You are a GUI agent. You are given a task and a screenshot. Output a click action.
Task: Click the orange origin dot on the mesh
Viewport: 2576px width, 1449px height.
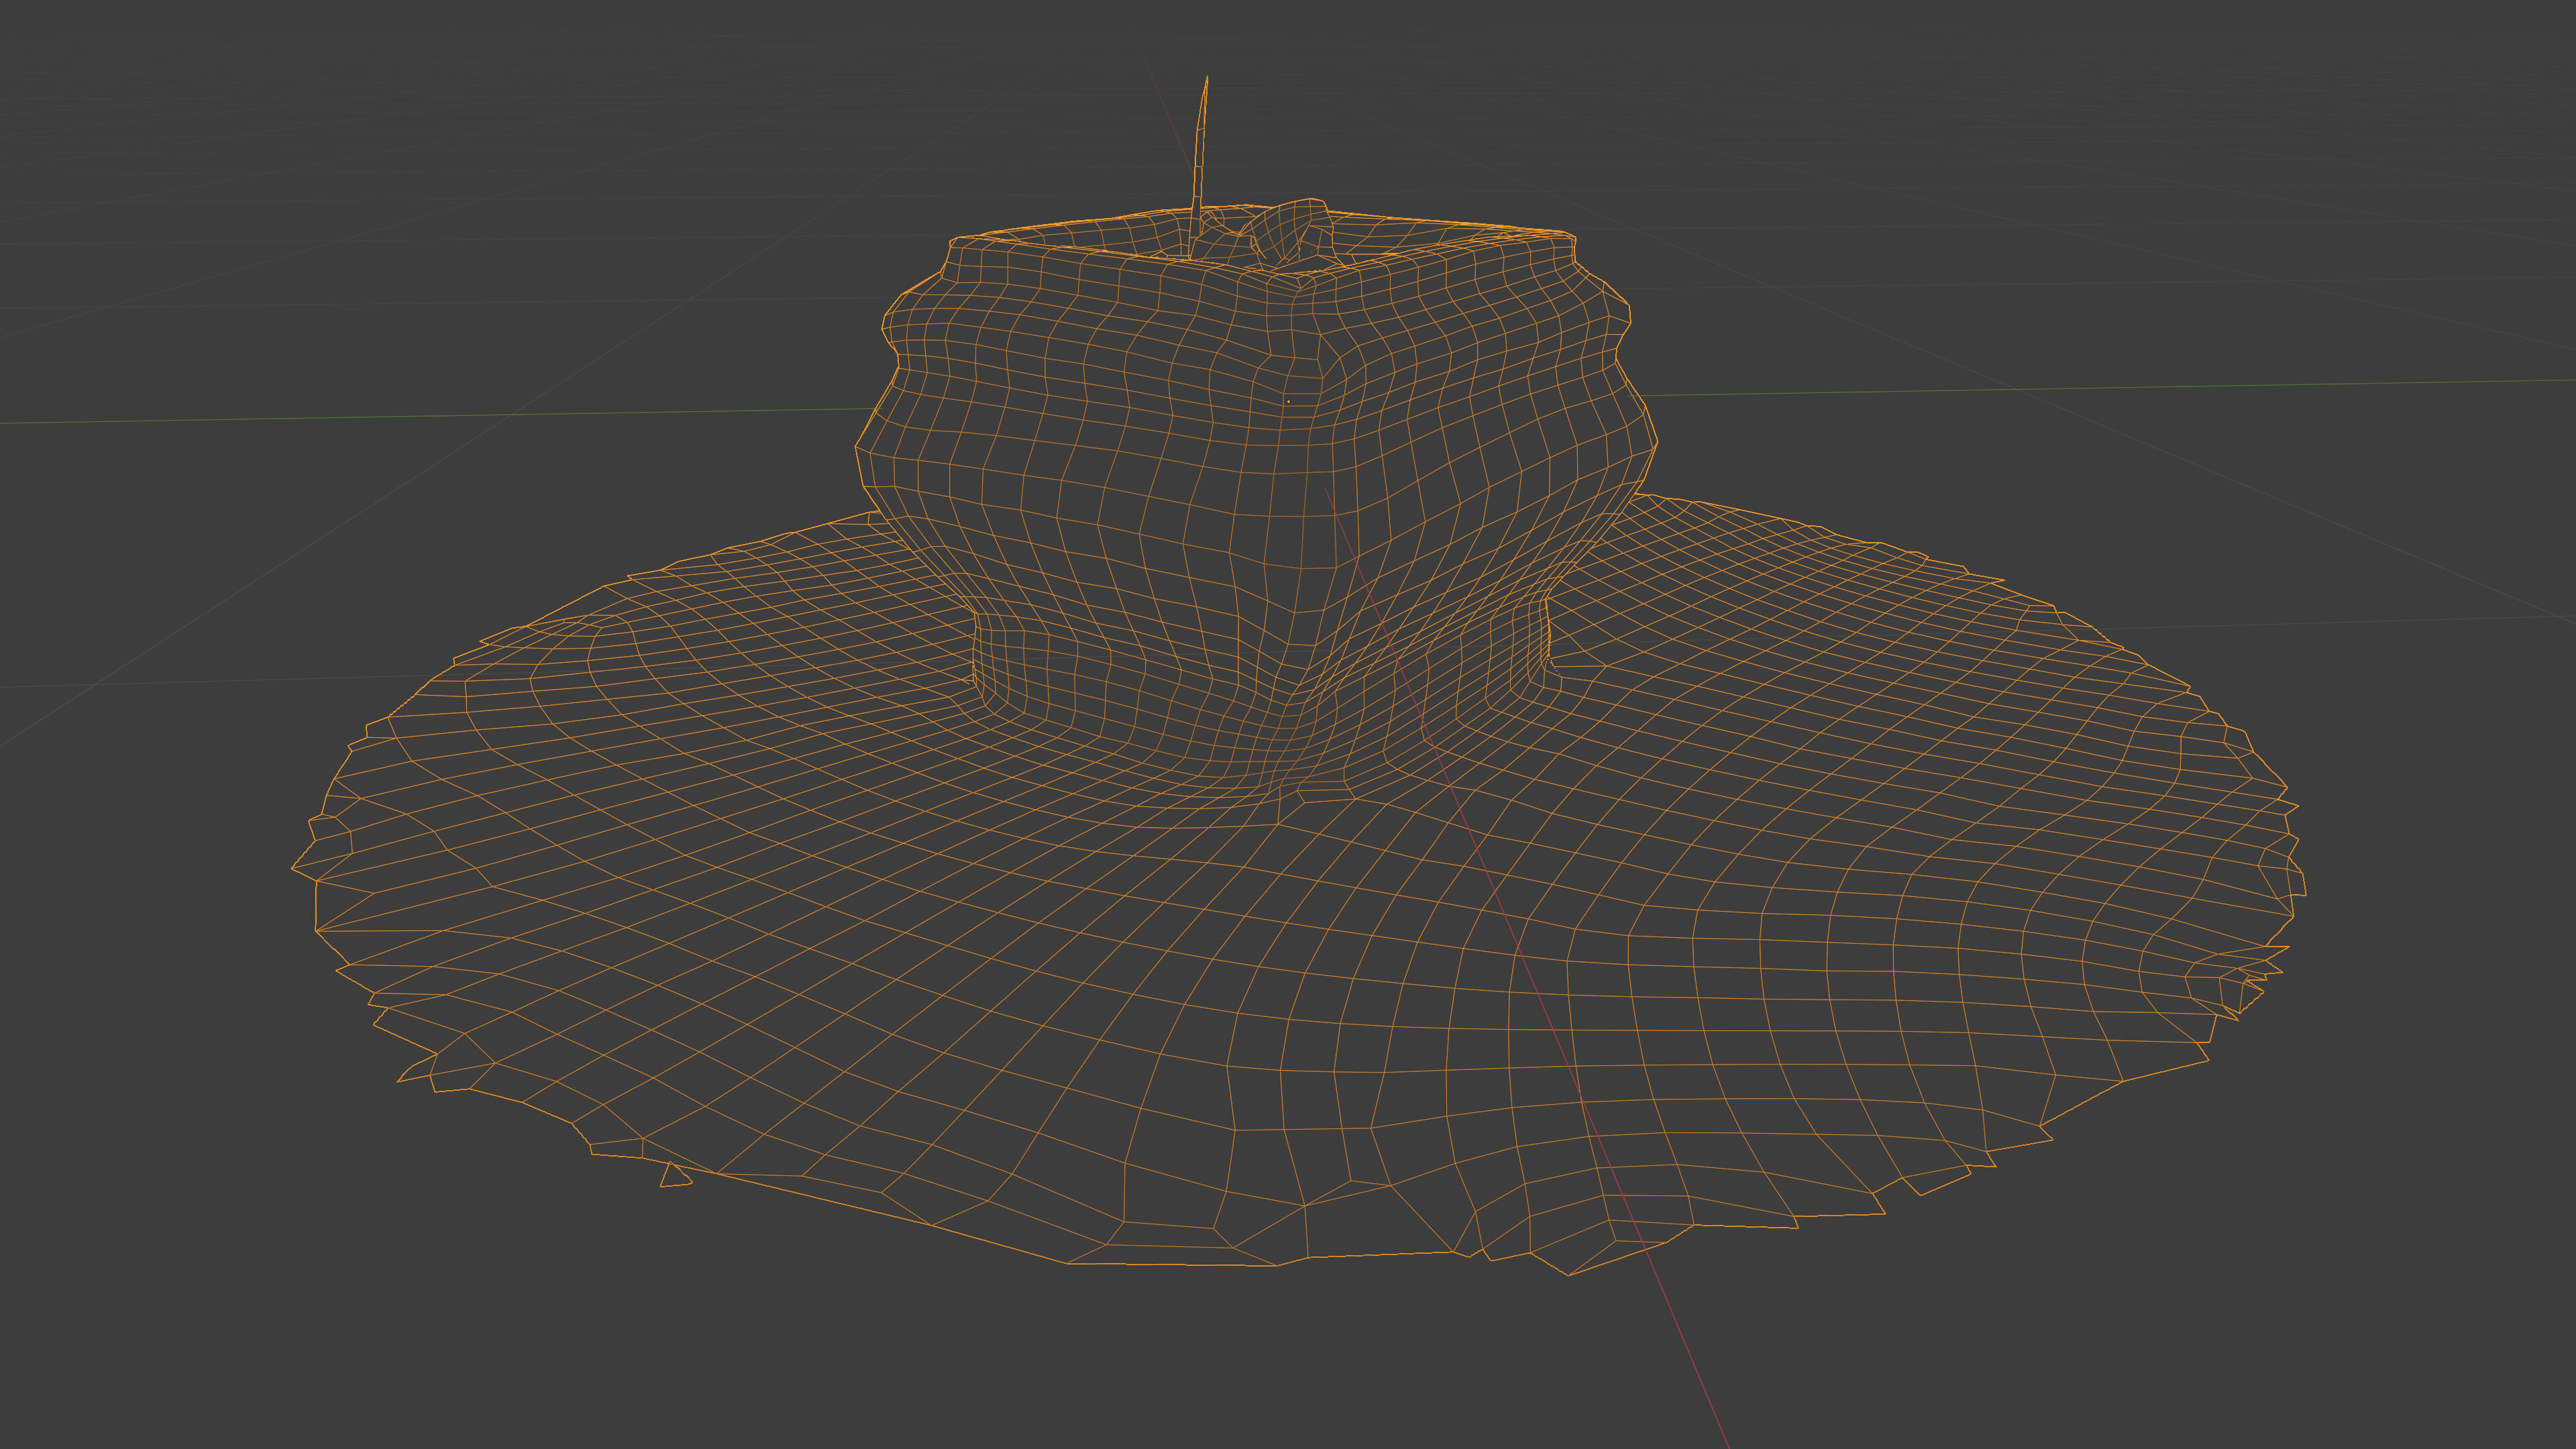click(x=1288, y=402)
